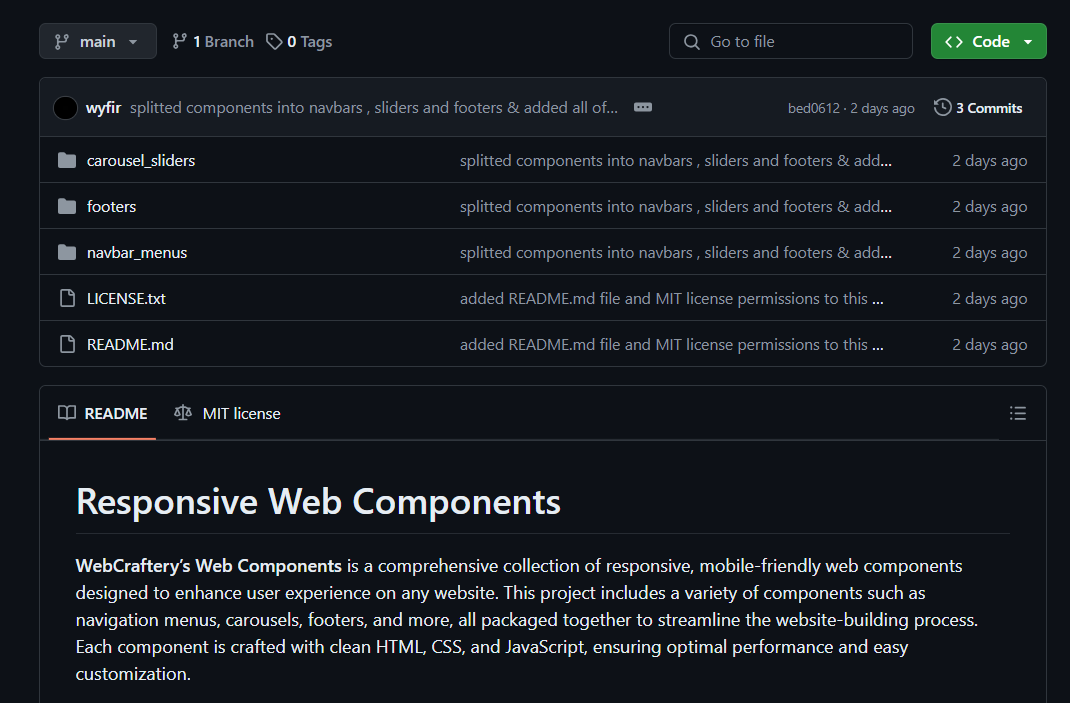Switch to the README tab
Image resolution: width=1070 pixels, height=703 pixels.
[x=103, y=413]
